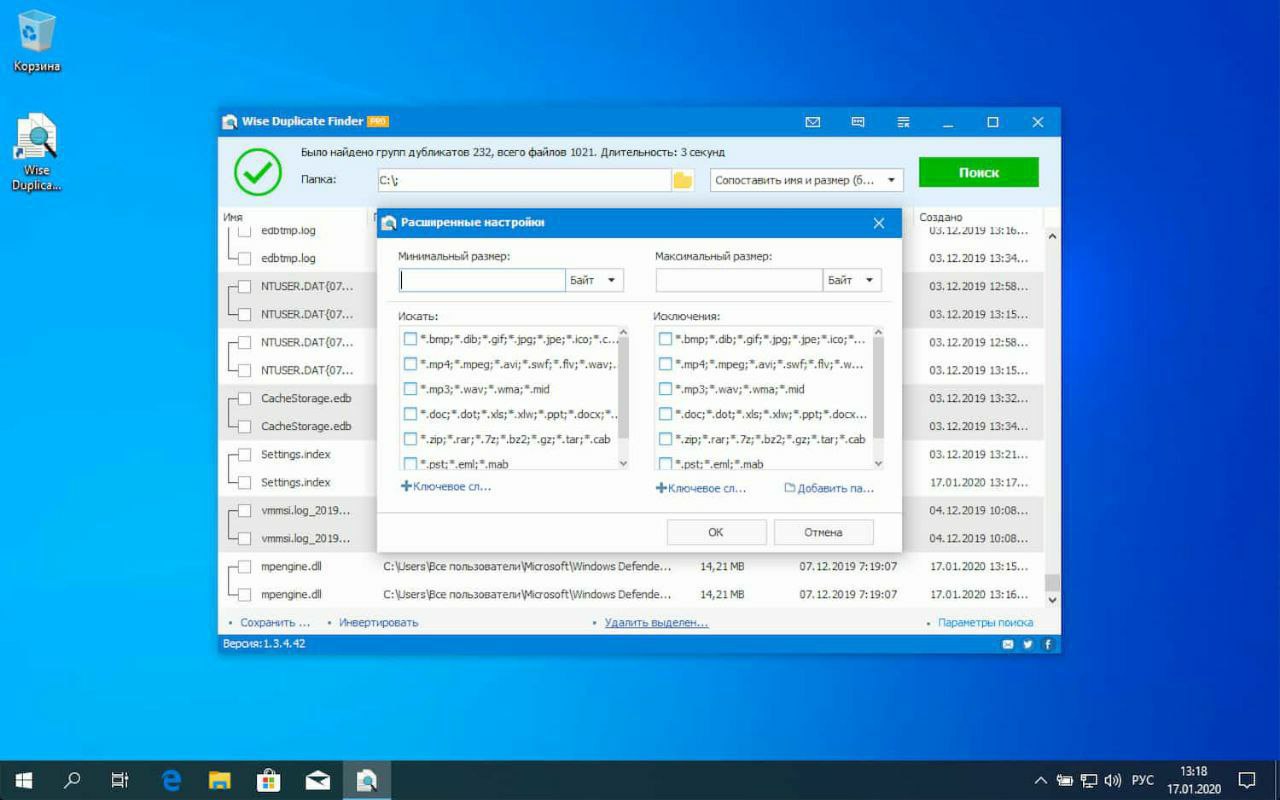
Task: Check *.pst;*.eml;*.mab under Исключения
Action: click(x=665, y=463)
